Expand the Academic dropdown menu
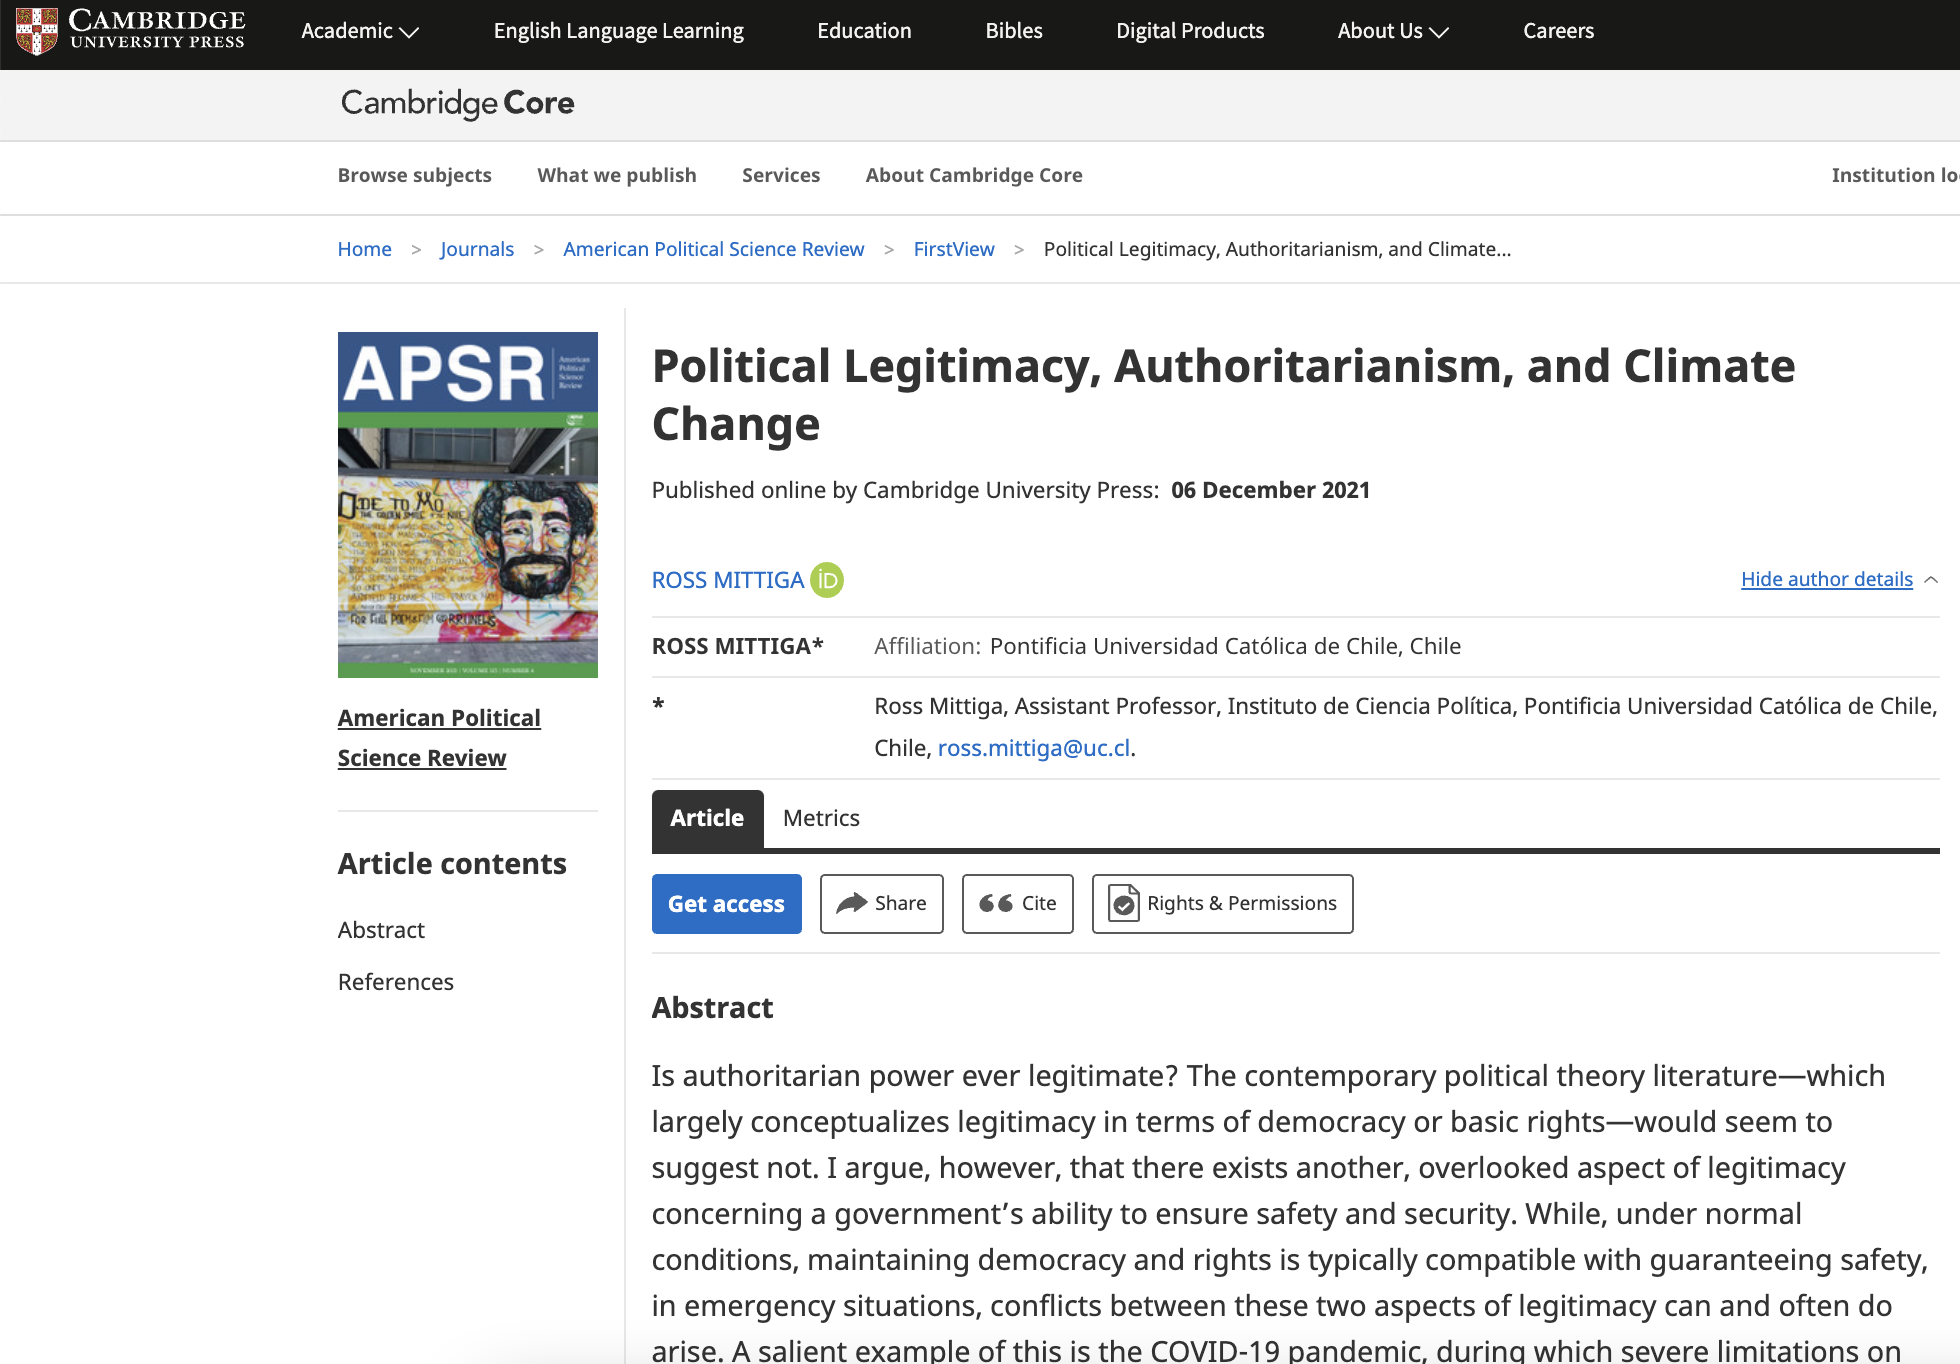This screenshot has height=1364, width=1960. pos(360,31)
